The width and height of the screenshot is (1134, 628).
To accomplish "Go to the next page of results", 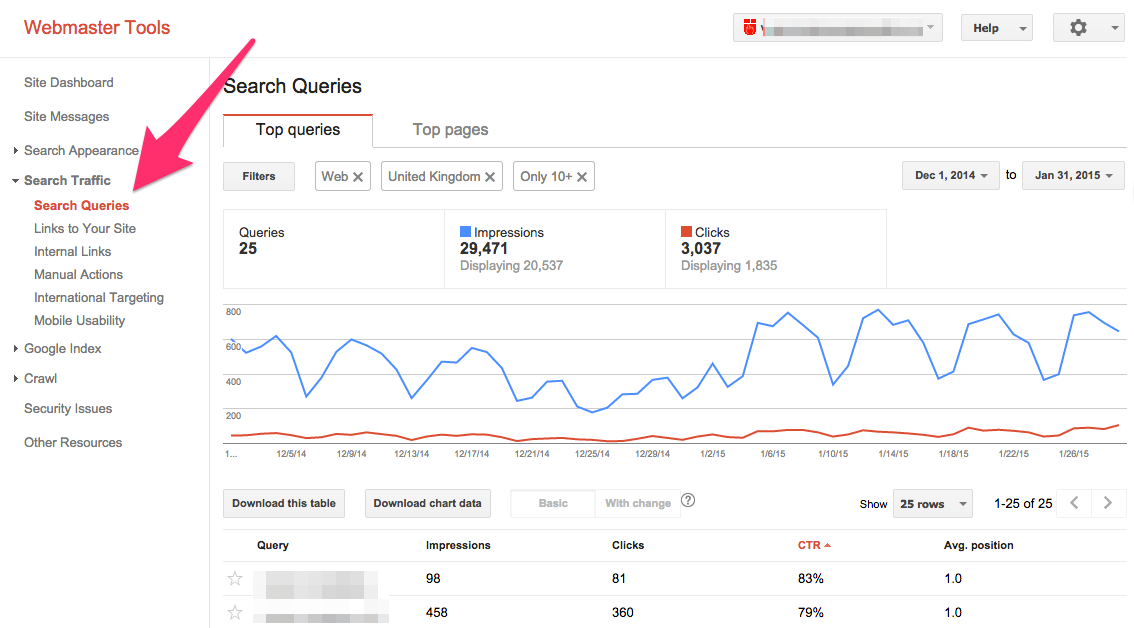I will pos(1107,503).
